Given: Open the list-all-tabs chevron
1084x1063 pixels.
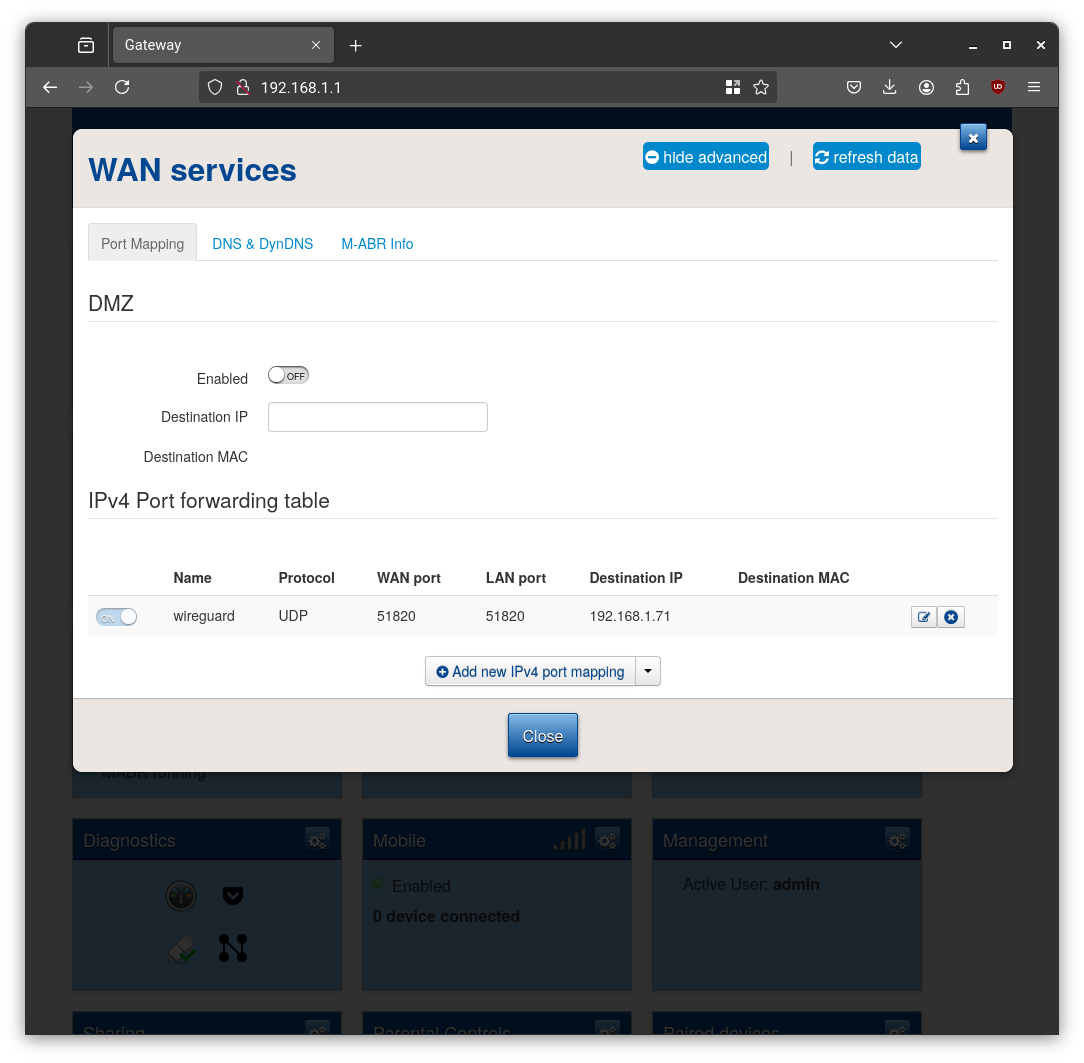Looking at the screenshot, I should [895, 44].
